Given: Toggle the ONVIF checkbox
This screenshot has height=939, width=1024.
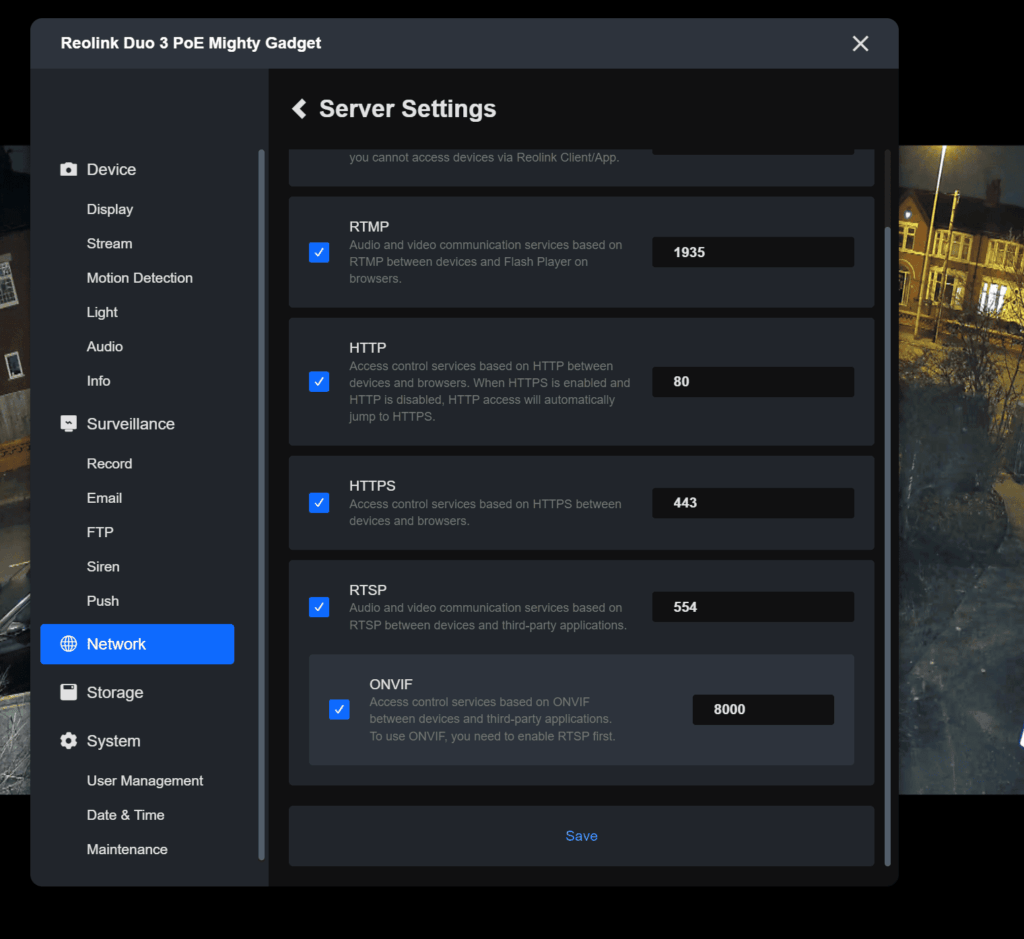Looking at the screenshot, I should pyautogui.click(x=339, y=710).
